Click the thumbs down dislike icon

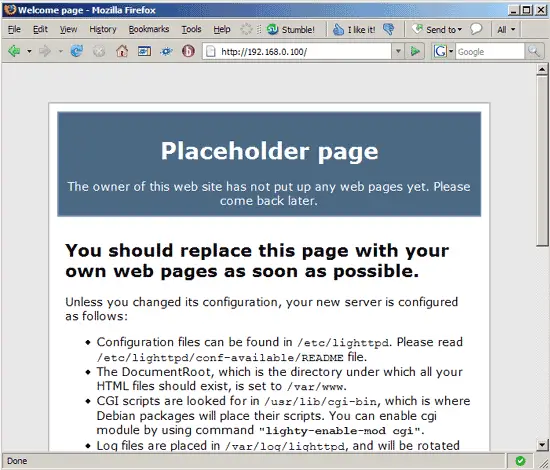[389, 29]
